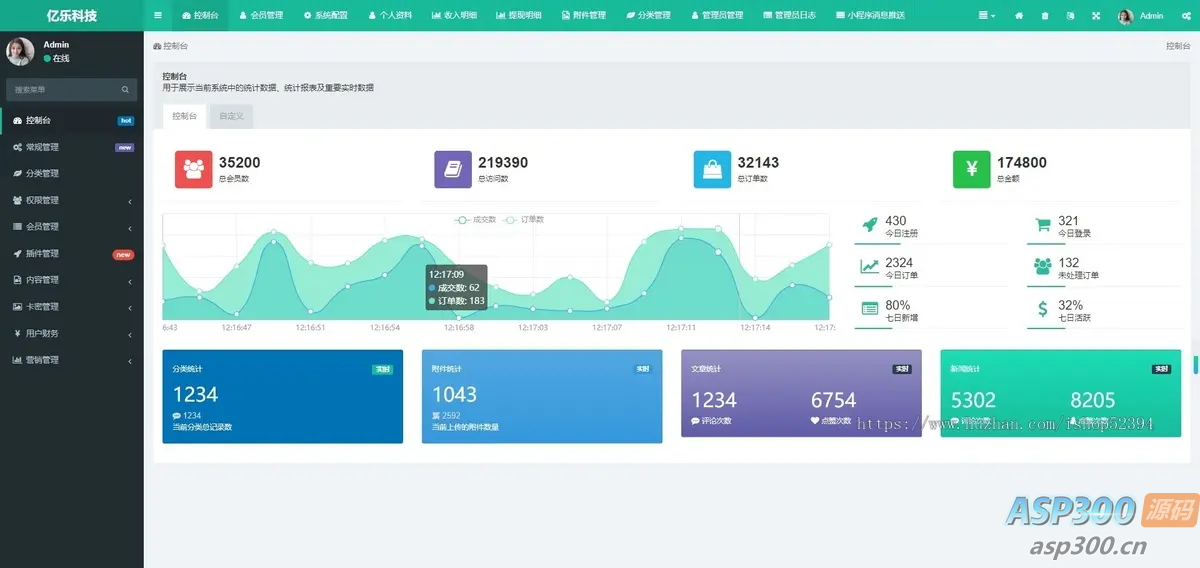Screen dimensions: 1200x568
Task: Toggle the sidebar with the hamburger icon
Action: point(158,16)
